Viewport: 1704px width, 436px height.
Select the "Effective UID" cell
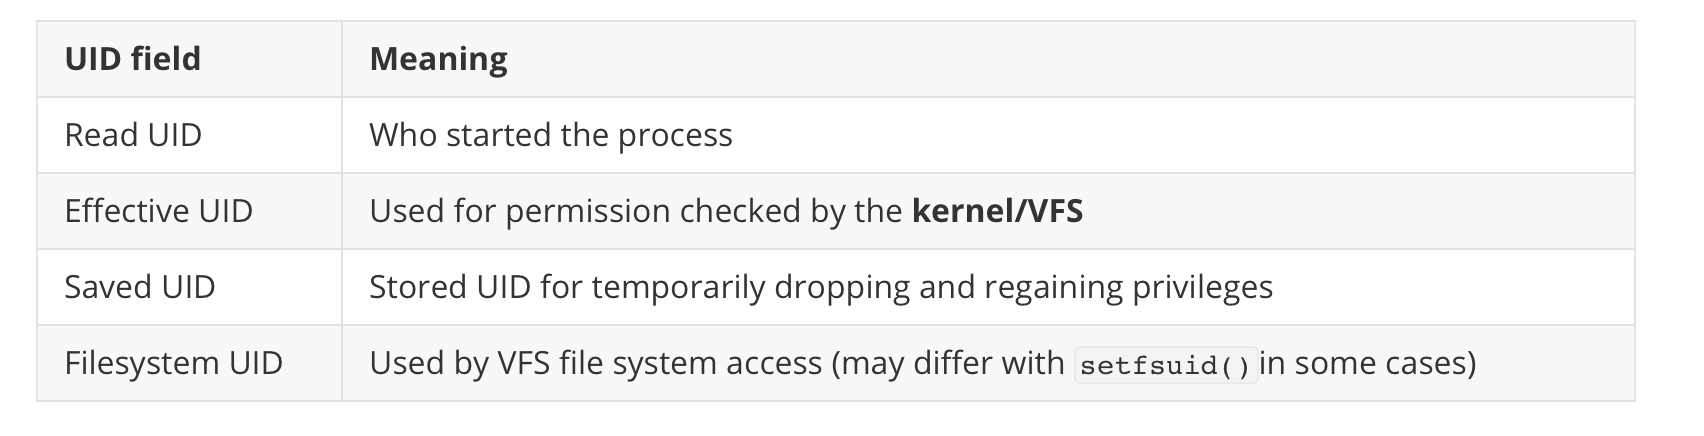click(x=158, y=211)
